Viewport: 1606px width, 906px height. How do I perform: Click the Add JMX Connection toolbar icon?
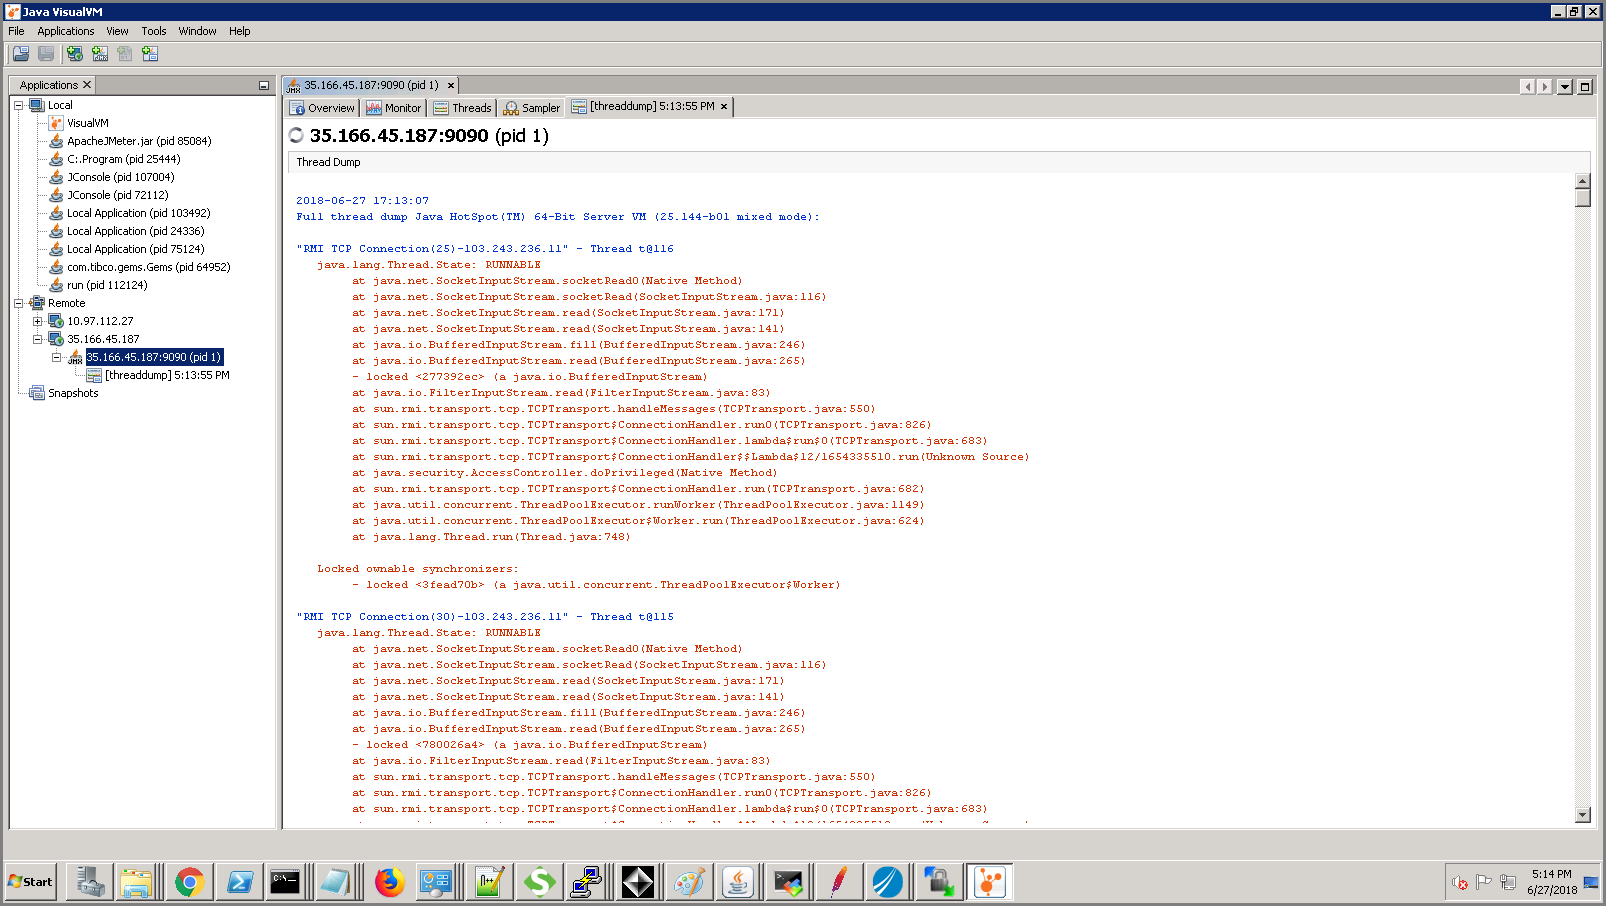tap(99, 54)
